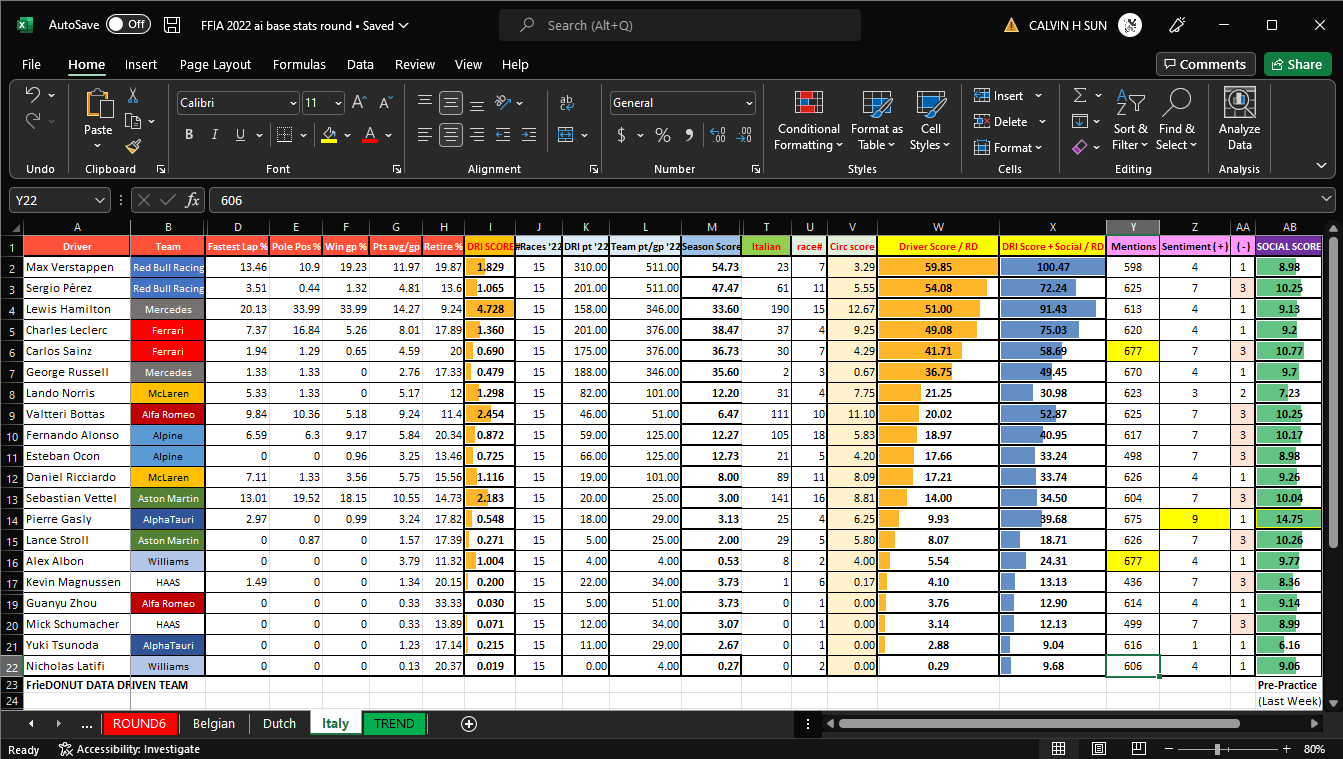Click the Insert Function fx icon
Image resolution: width=1343 pixels, height=759 pixels.
(x=193, y=200)
